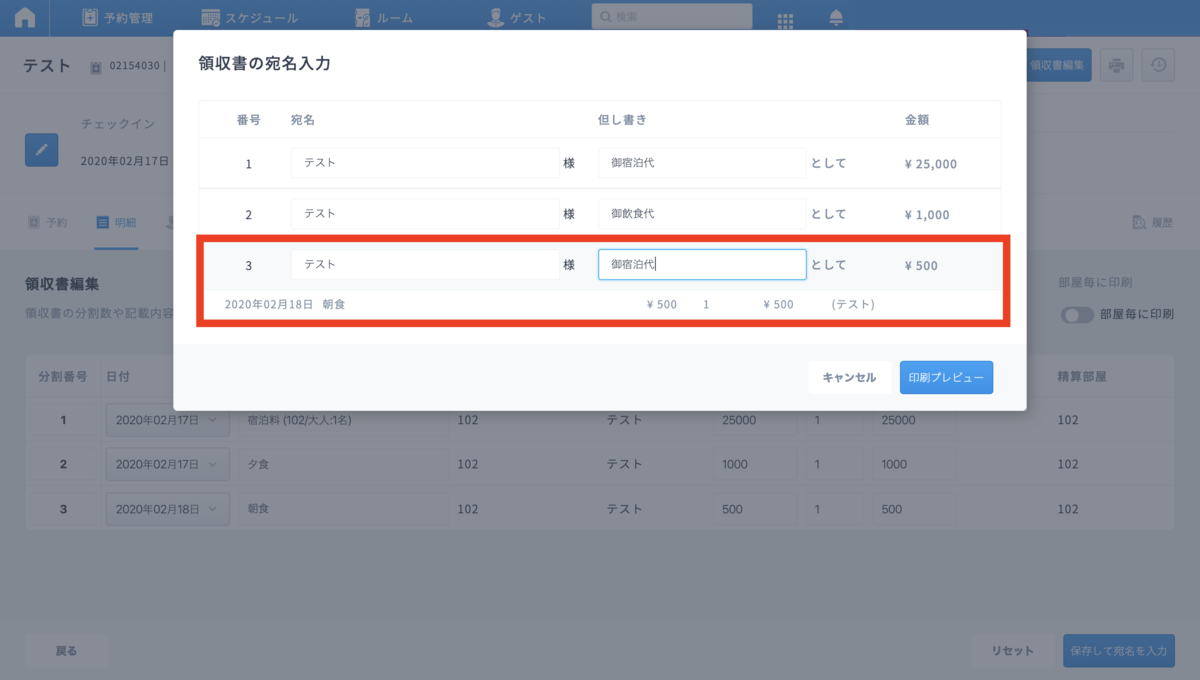Click the 履歴 history icon
The height and width of the screenshot is (680, 1200).
click(1152, 223)
